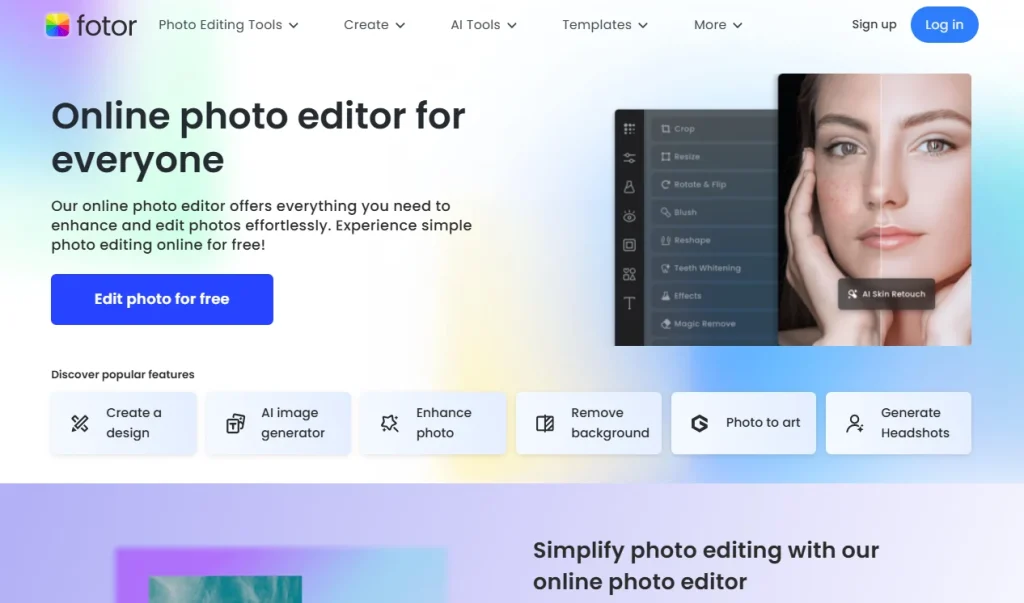The image size is (1024, 603).
Task: Click the Log in button
Action: pos(944,25)
